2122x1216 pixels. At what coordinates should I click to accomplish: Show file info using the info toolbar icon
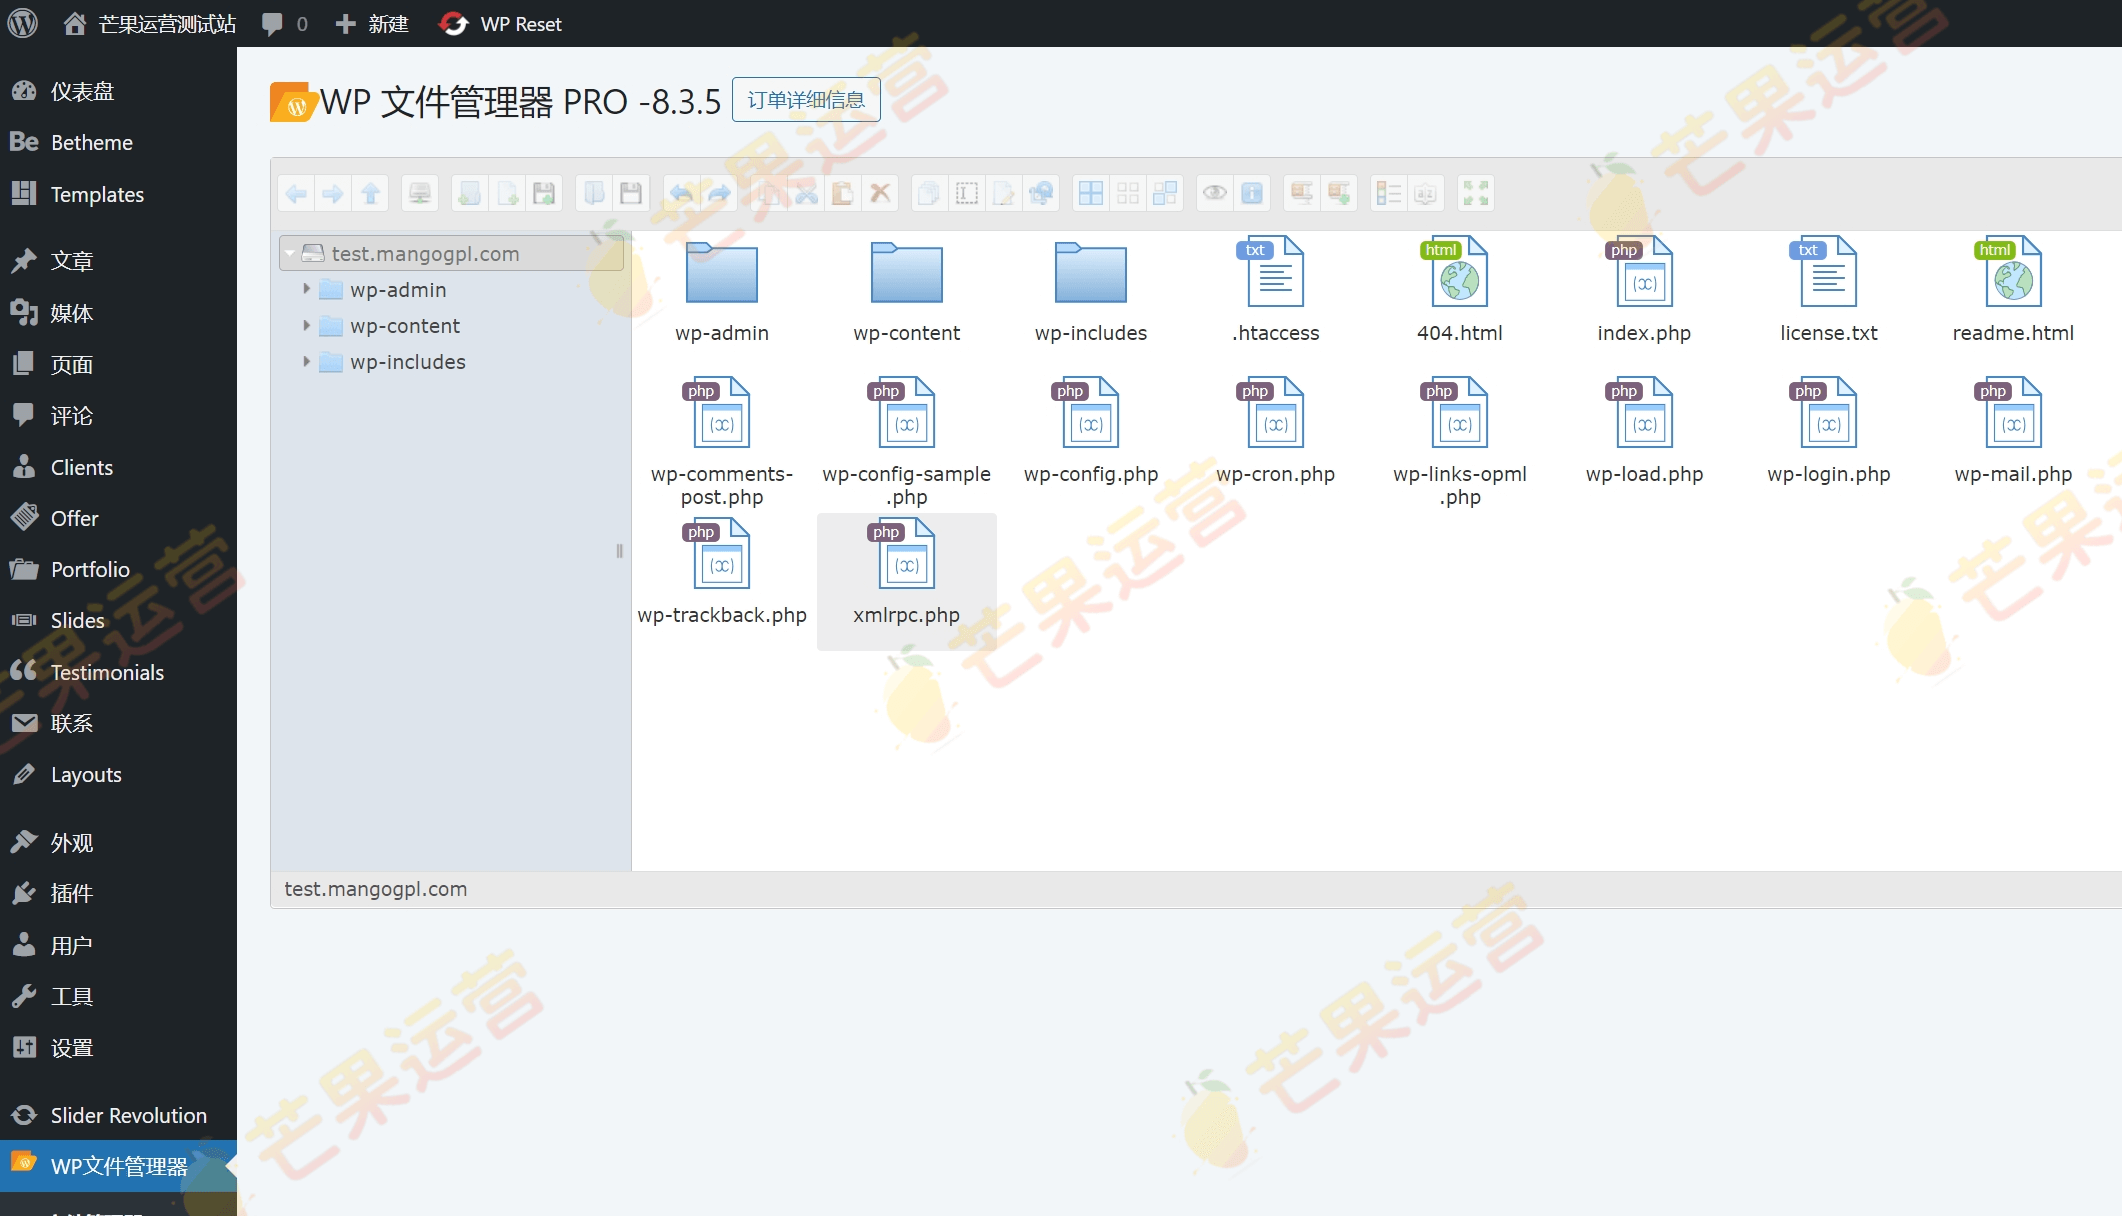coord(1251,192)
